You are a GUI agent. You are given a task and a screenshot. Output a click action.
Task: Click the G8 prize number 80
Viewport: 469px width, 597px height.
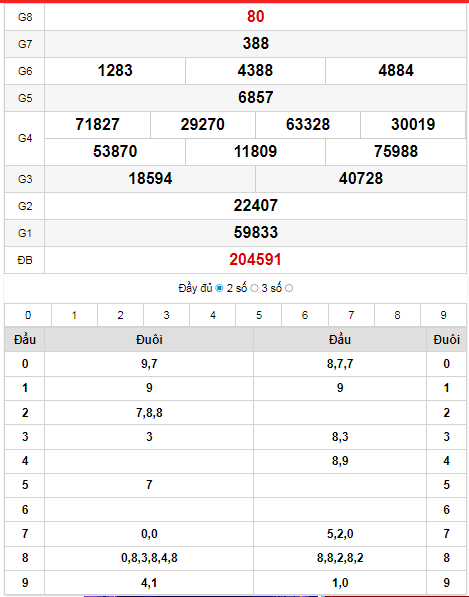[255, 17]
